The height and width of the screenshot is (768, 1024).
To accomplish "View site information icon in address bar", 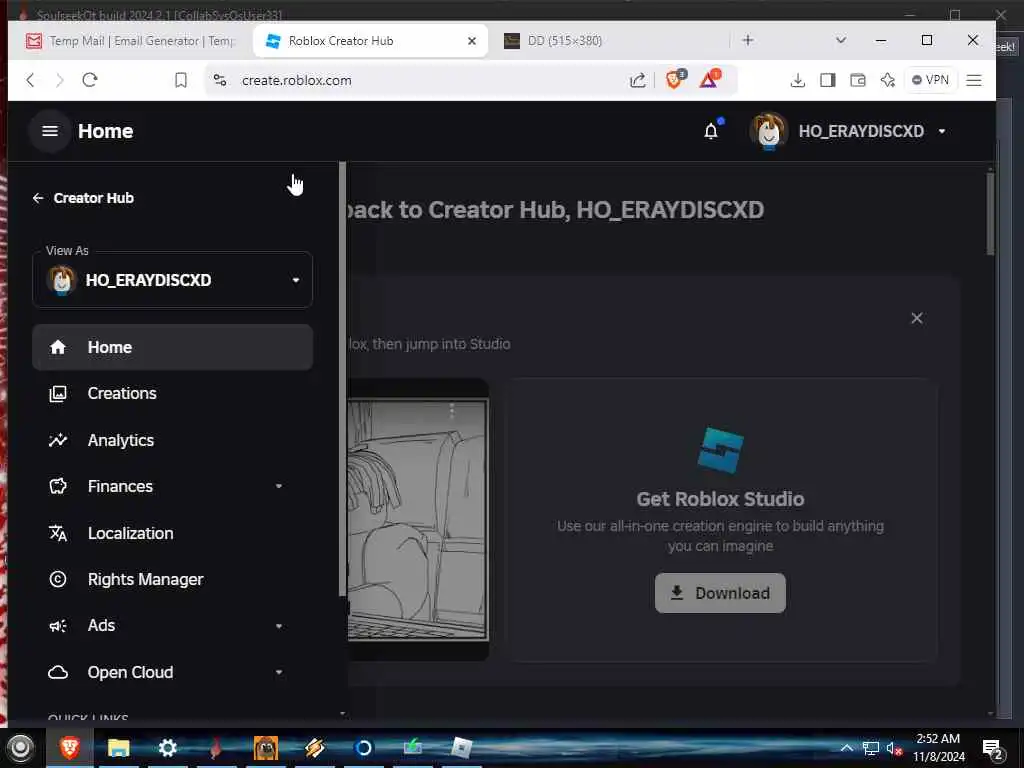I will pyautogui.click(x=220, y=80).
